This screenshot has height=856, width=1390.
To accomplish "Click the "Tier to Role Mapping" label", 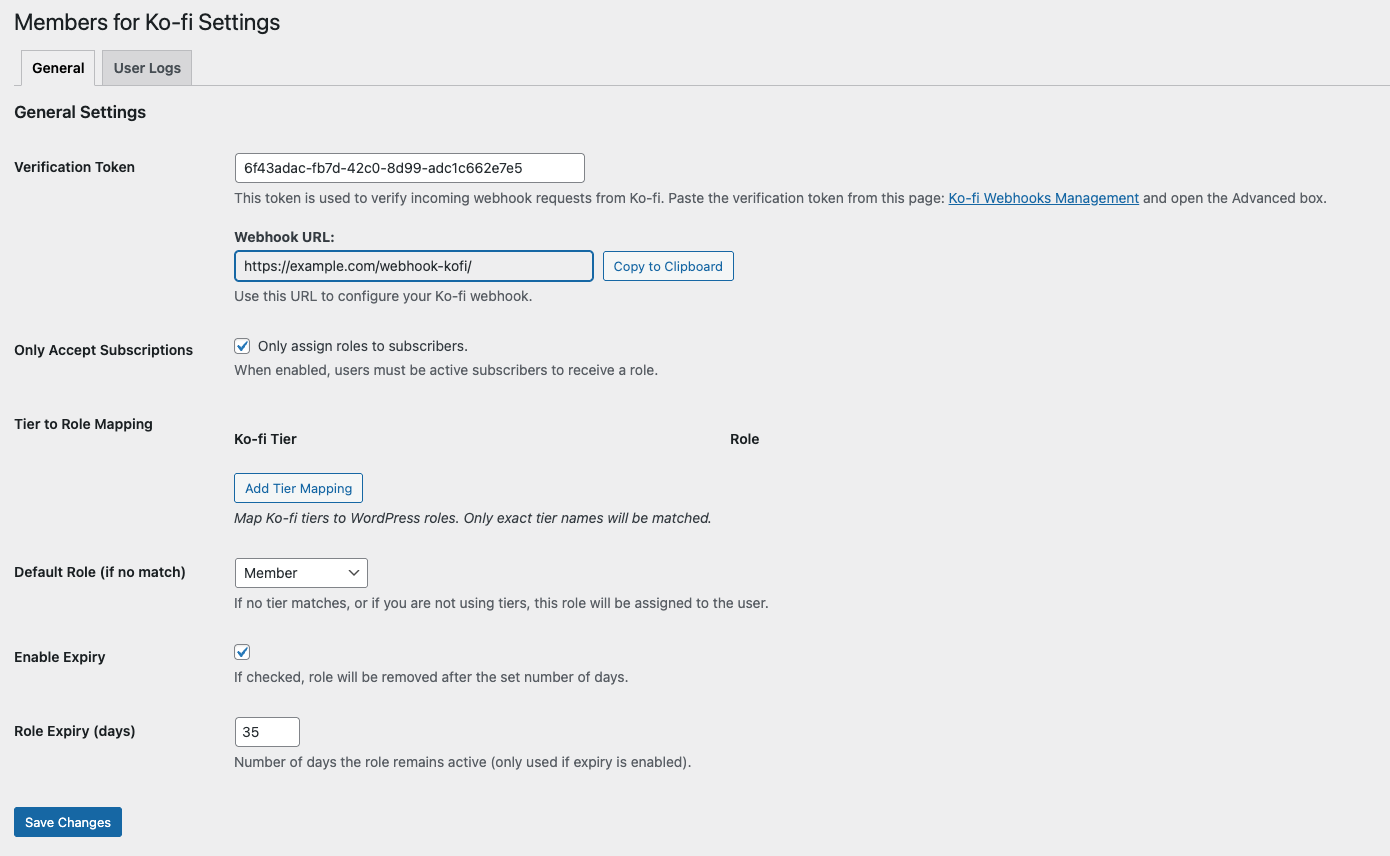I will pyautogui.click(x=83, y=424).
